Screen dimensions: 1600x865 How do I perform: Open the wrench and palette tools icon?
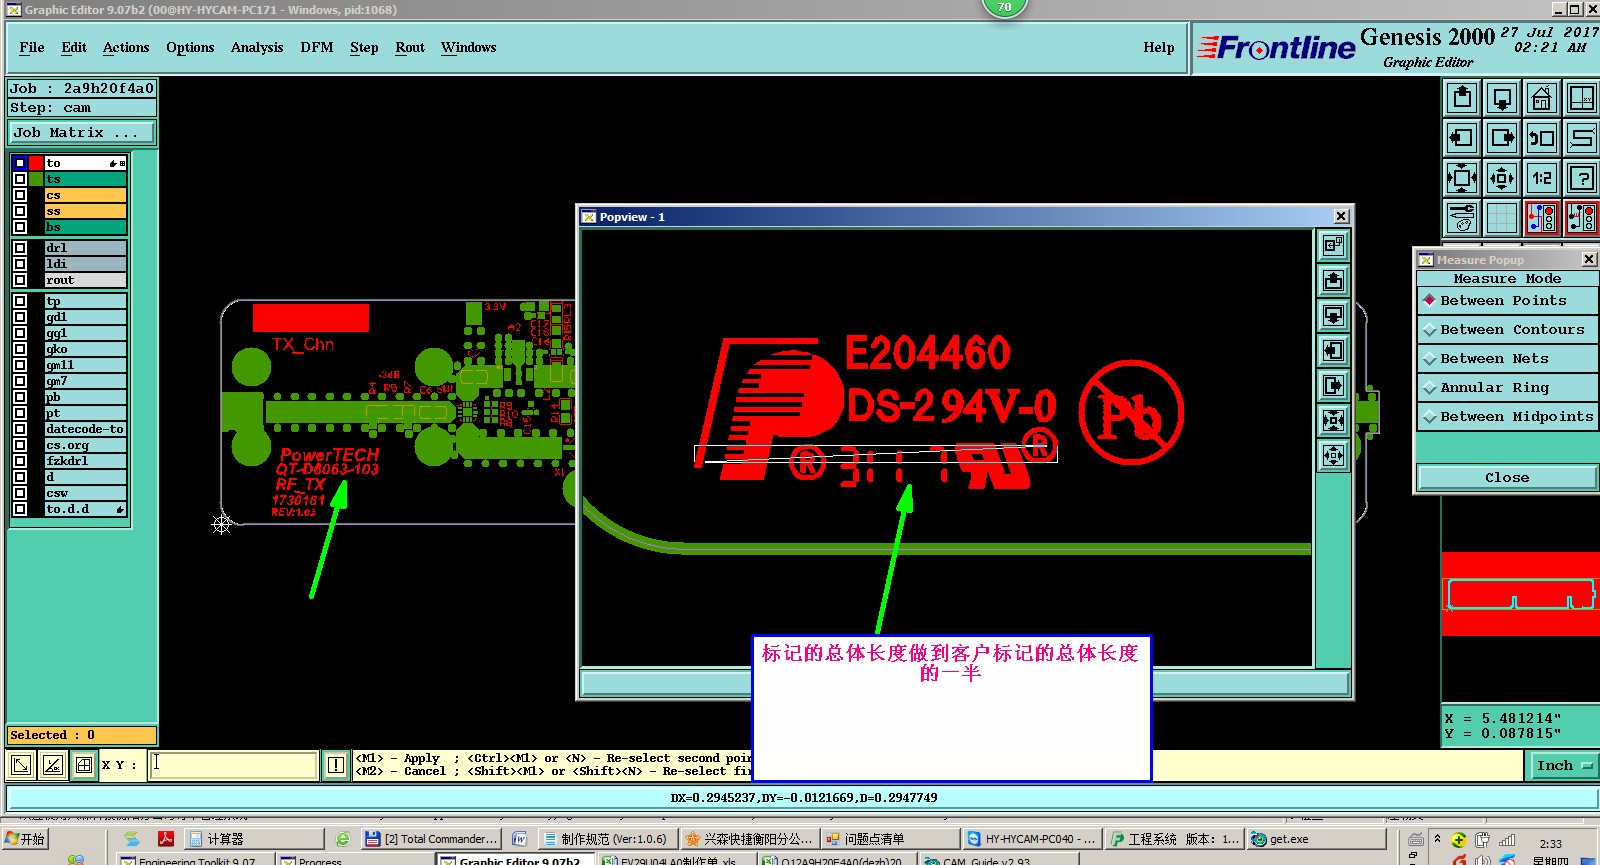point(1462,217)
